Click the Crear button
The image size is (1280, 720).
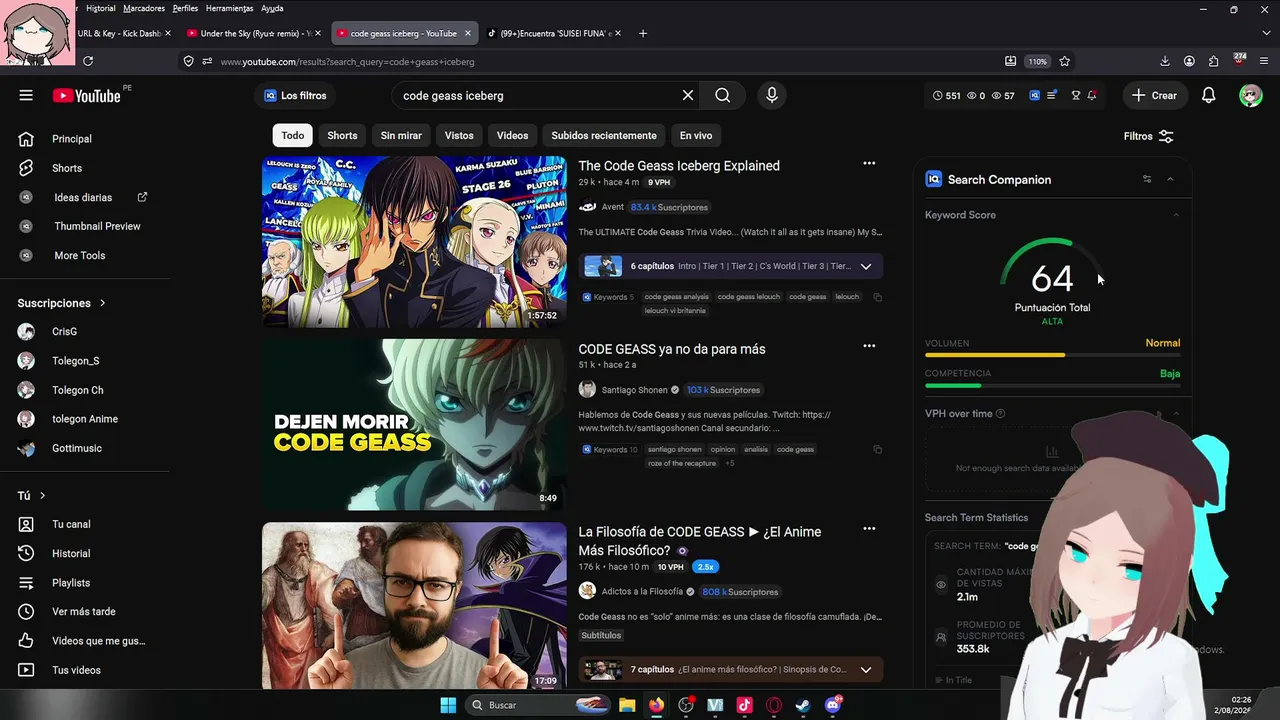pyautogui.click(x=1155, y=96)
